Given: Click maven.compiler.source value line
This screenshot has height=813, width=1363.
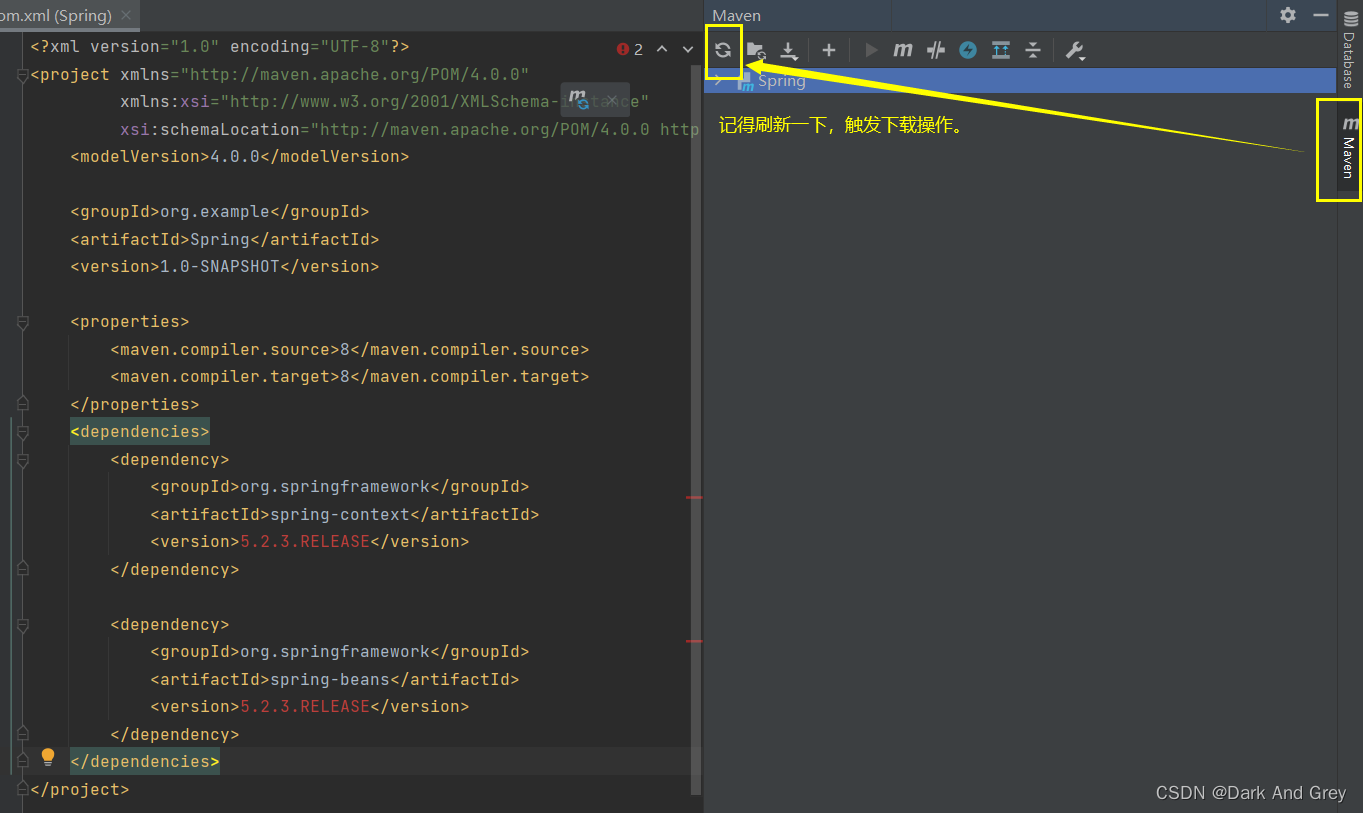Looking at the screenshot, I should point(350,350).
